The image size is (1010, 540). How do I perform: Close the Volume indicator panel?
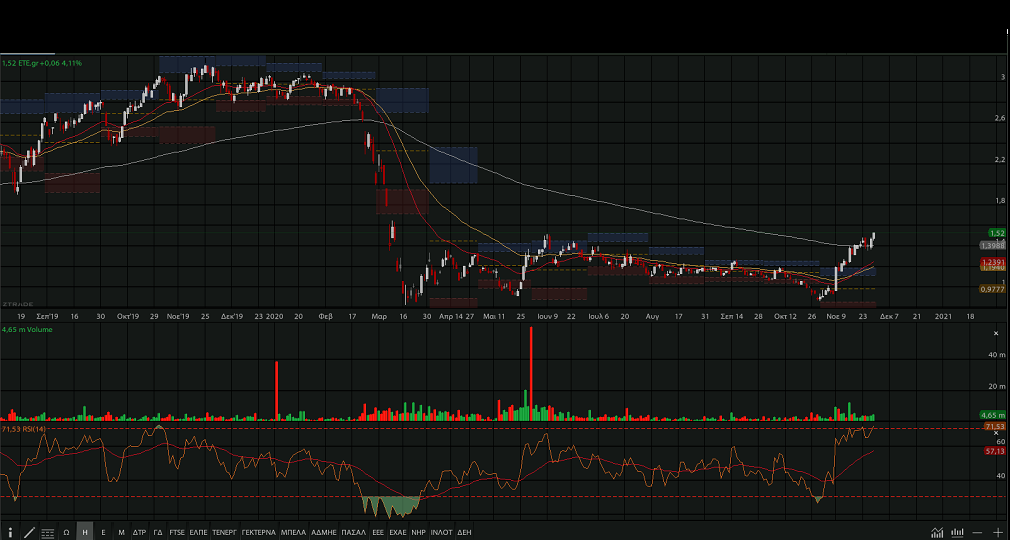(x=996, y=332)
